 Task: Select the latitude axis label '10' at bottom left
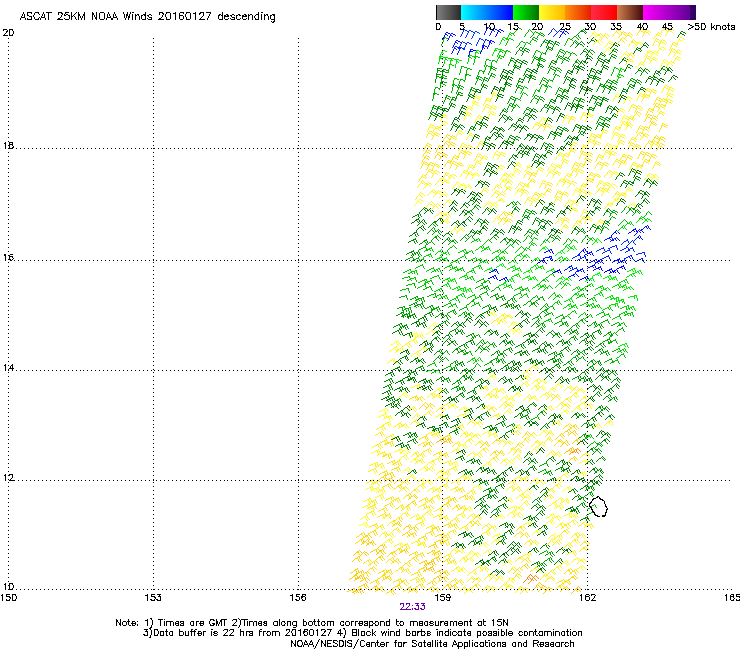8,587
